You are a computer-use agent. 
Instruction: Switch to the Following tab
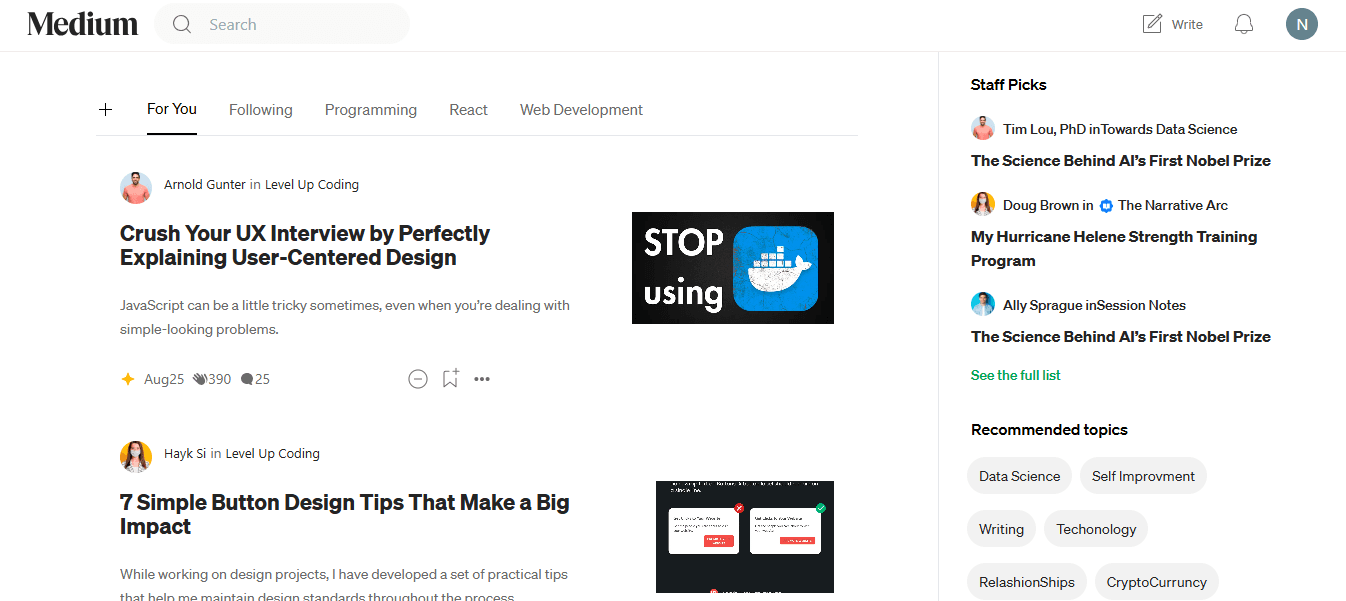tap(260, 109)
